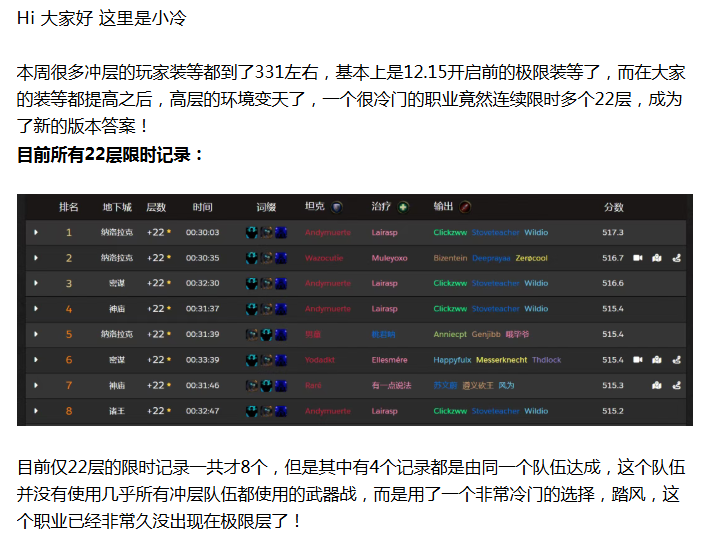Click the green healer plus icon in header
The width and height of the screenshot is (701, 538).
tap(403, 207)
